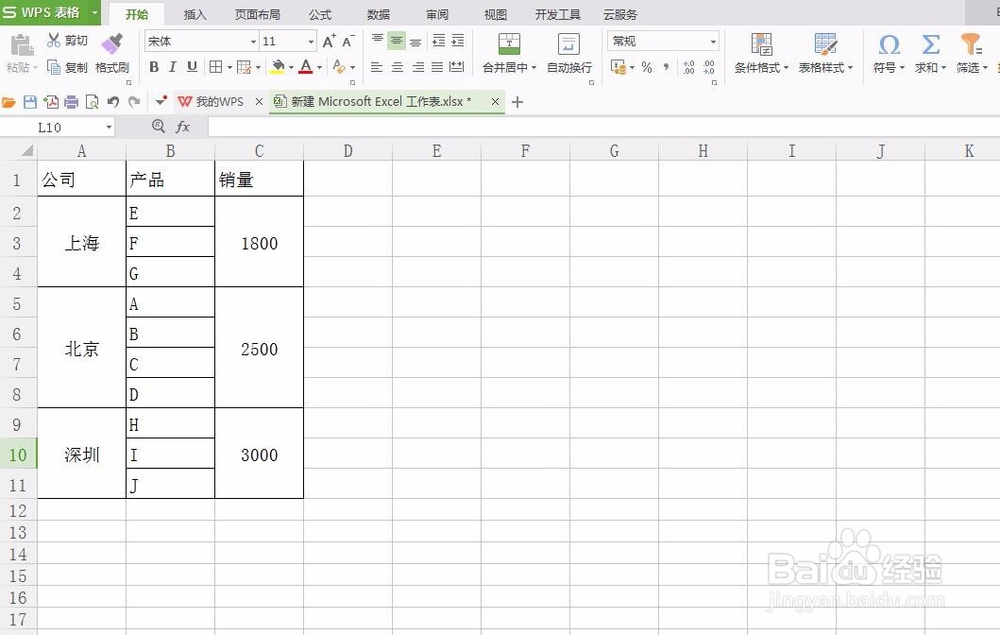Toggle Underline formatting
1000x635 pixels.
(x=192, y=67)
